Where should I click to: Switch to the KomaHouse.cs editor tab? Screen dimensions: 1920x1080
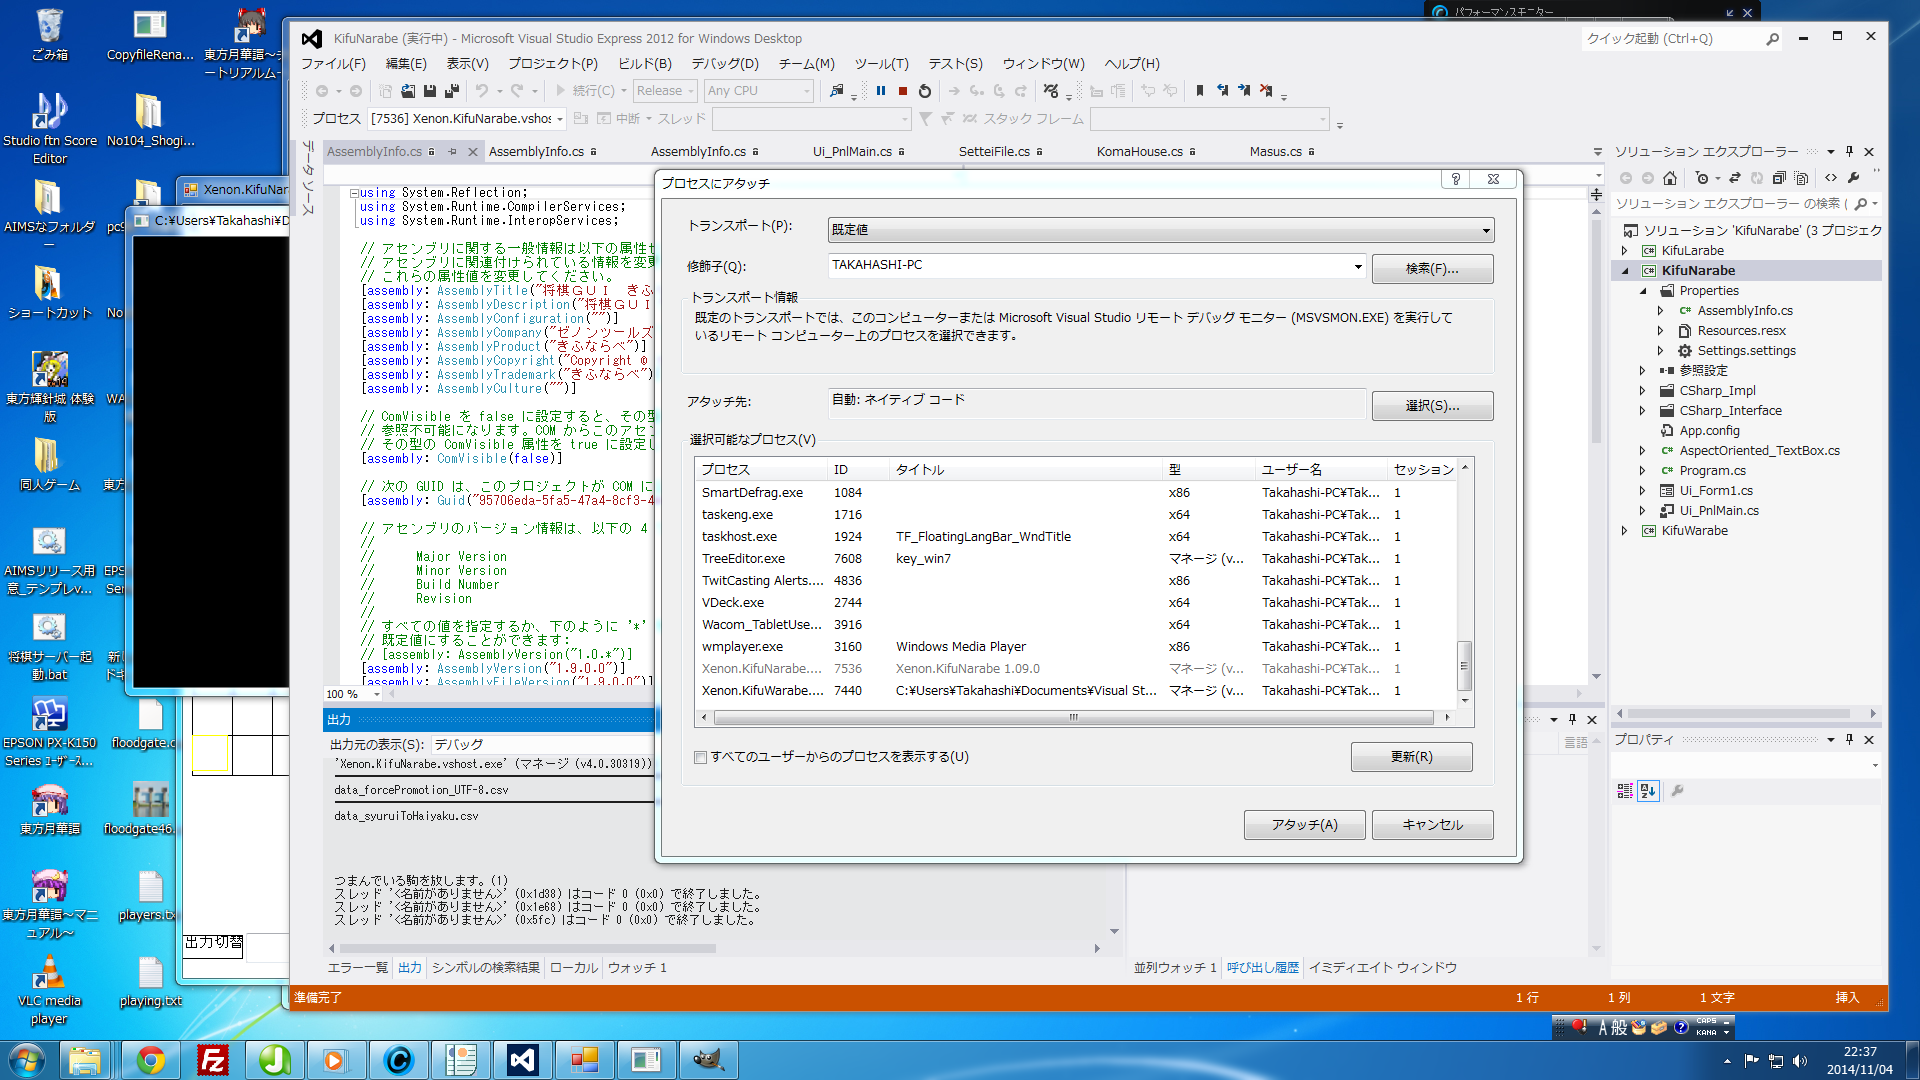click(x=1139, y=152)
